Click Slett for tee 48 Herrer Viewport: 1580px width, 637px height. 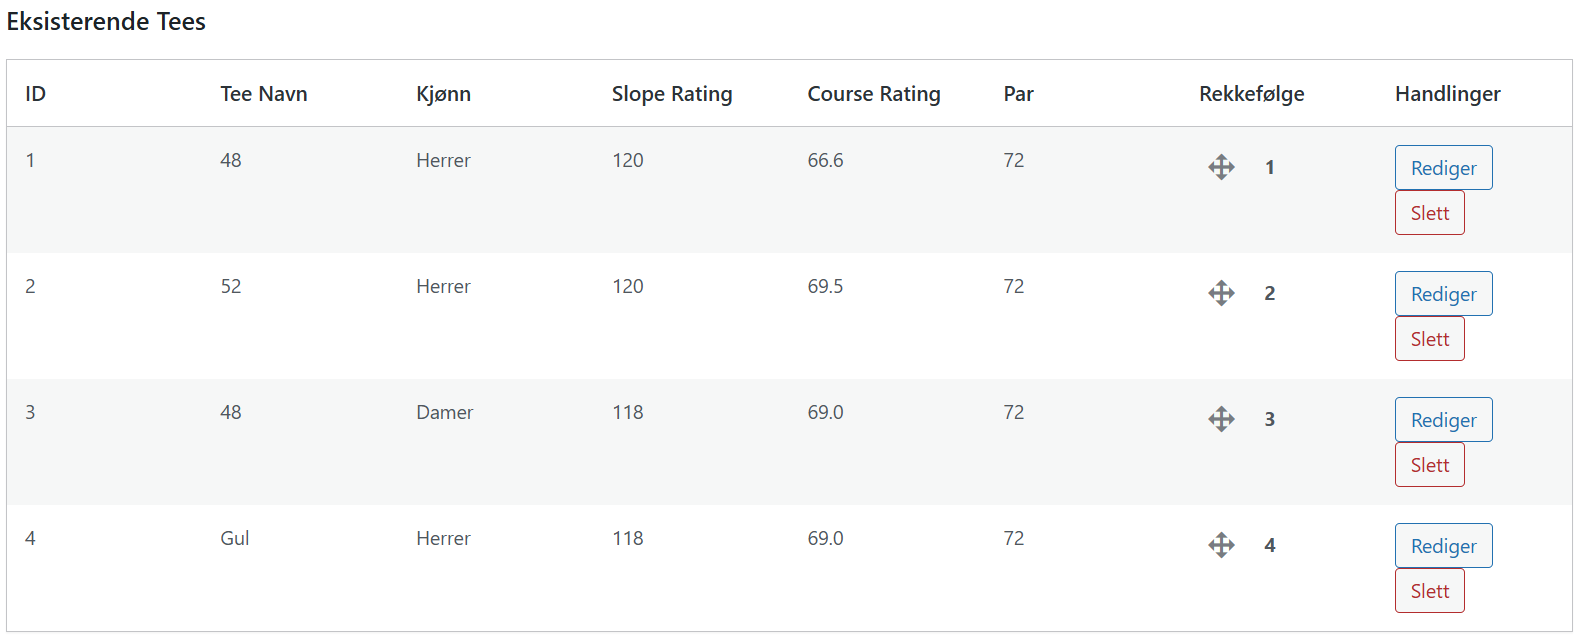pyautogui.click(x=1429, y=213)
